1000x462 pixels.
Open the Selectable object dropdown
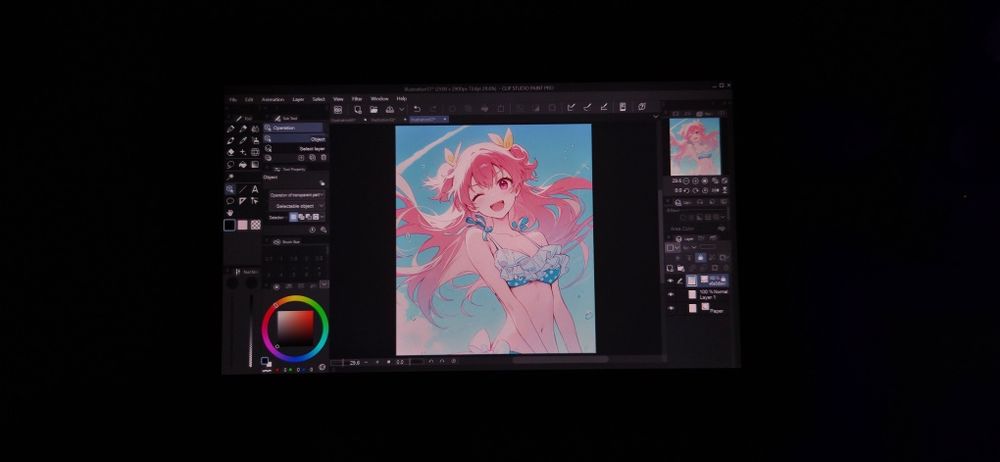[297, 206]
